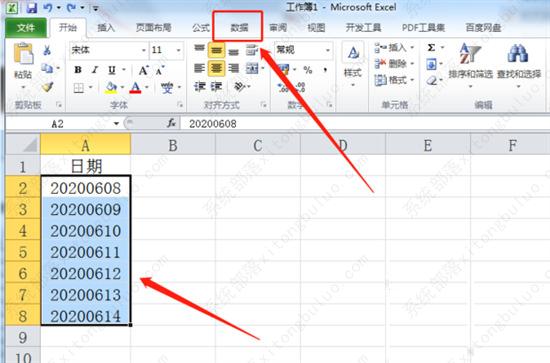Screen dimensions: 550x363
Task: Click the AutoSum sigma icon
Action: click(x=431, y=47)
